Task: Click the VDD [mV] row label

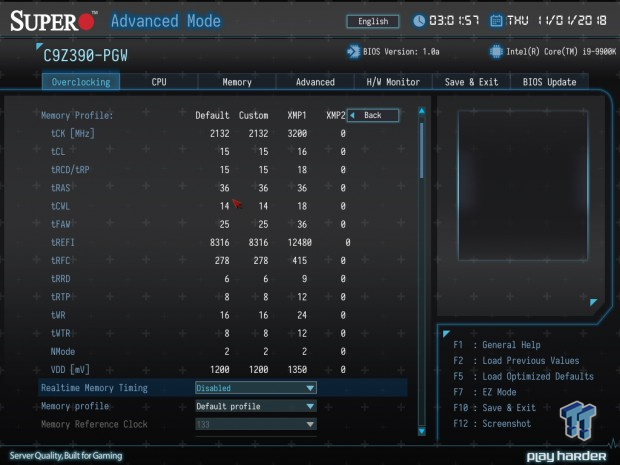Action: click(70, 370)
